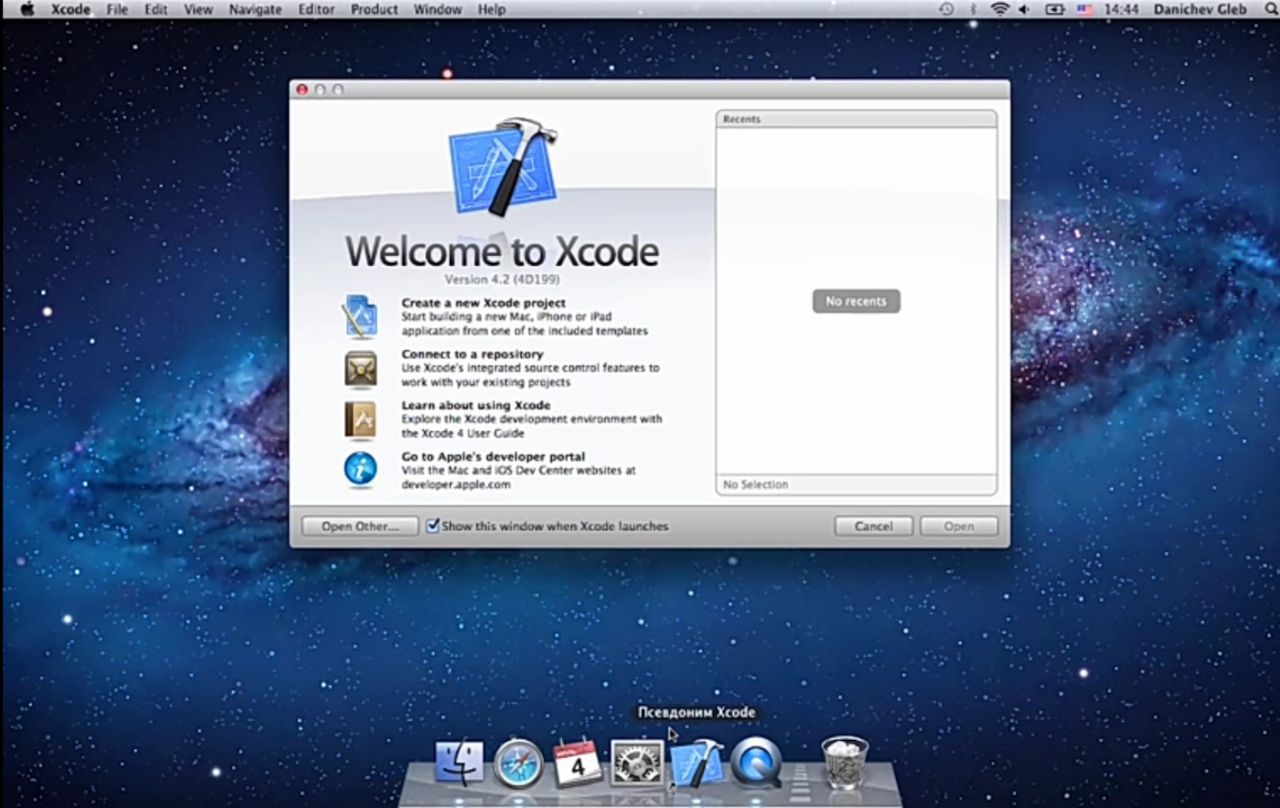Viewport: 1280px width, 808px height.
Task: Click the Danichev Gleb user name
Action: click(x=1200, y=9)
